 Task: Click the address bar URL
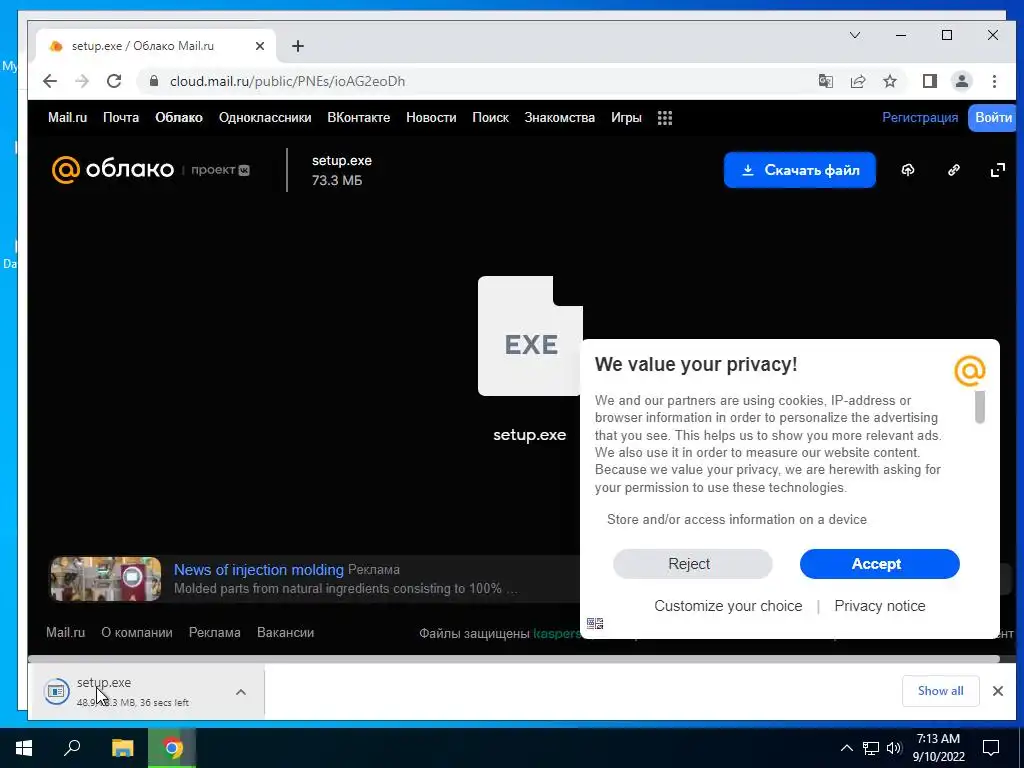pos(287,81)
